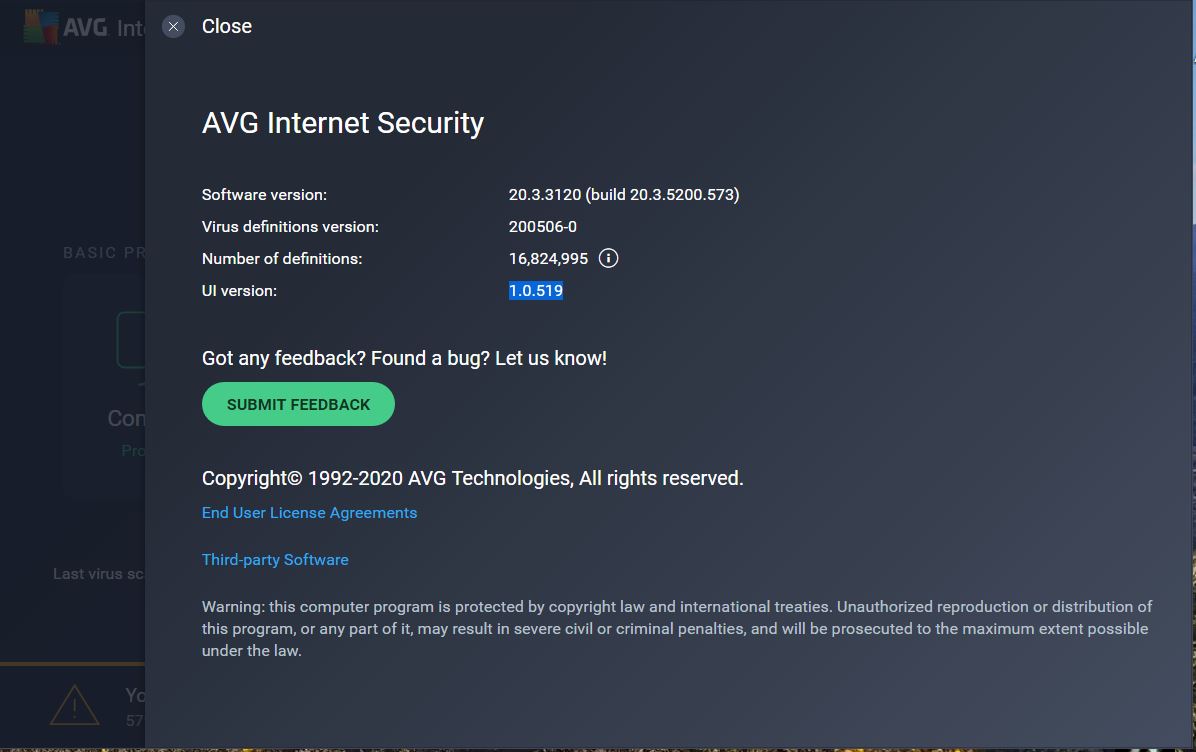Click the circular X icon next to Close

coord(173,26)
